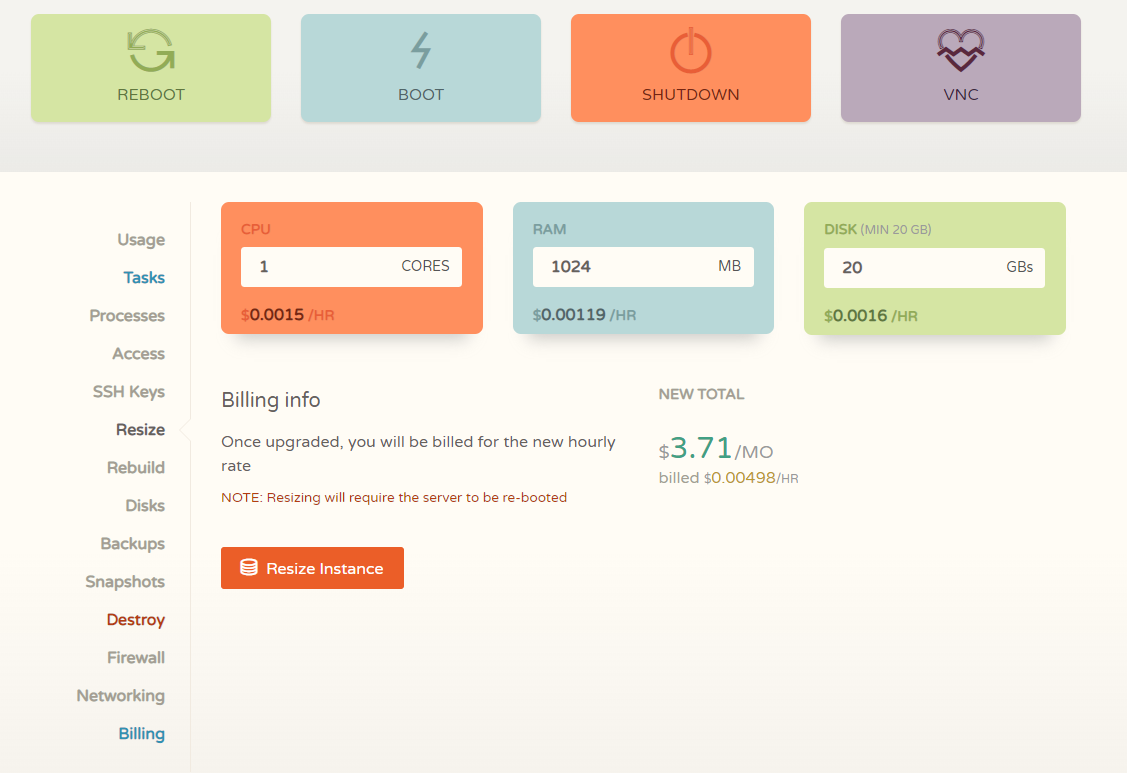Open Processes from the sidebar
Viewport: 1127px width, 773px height.
point(127,316)
